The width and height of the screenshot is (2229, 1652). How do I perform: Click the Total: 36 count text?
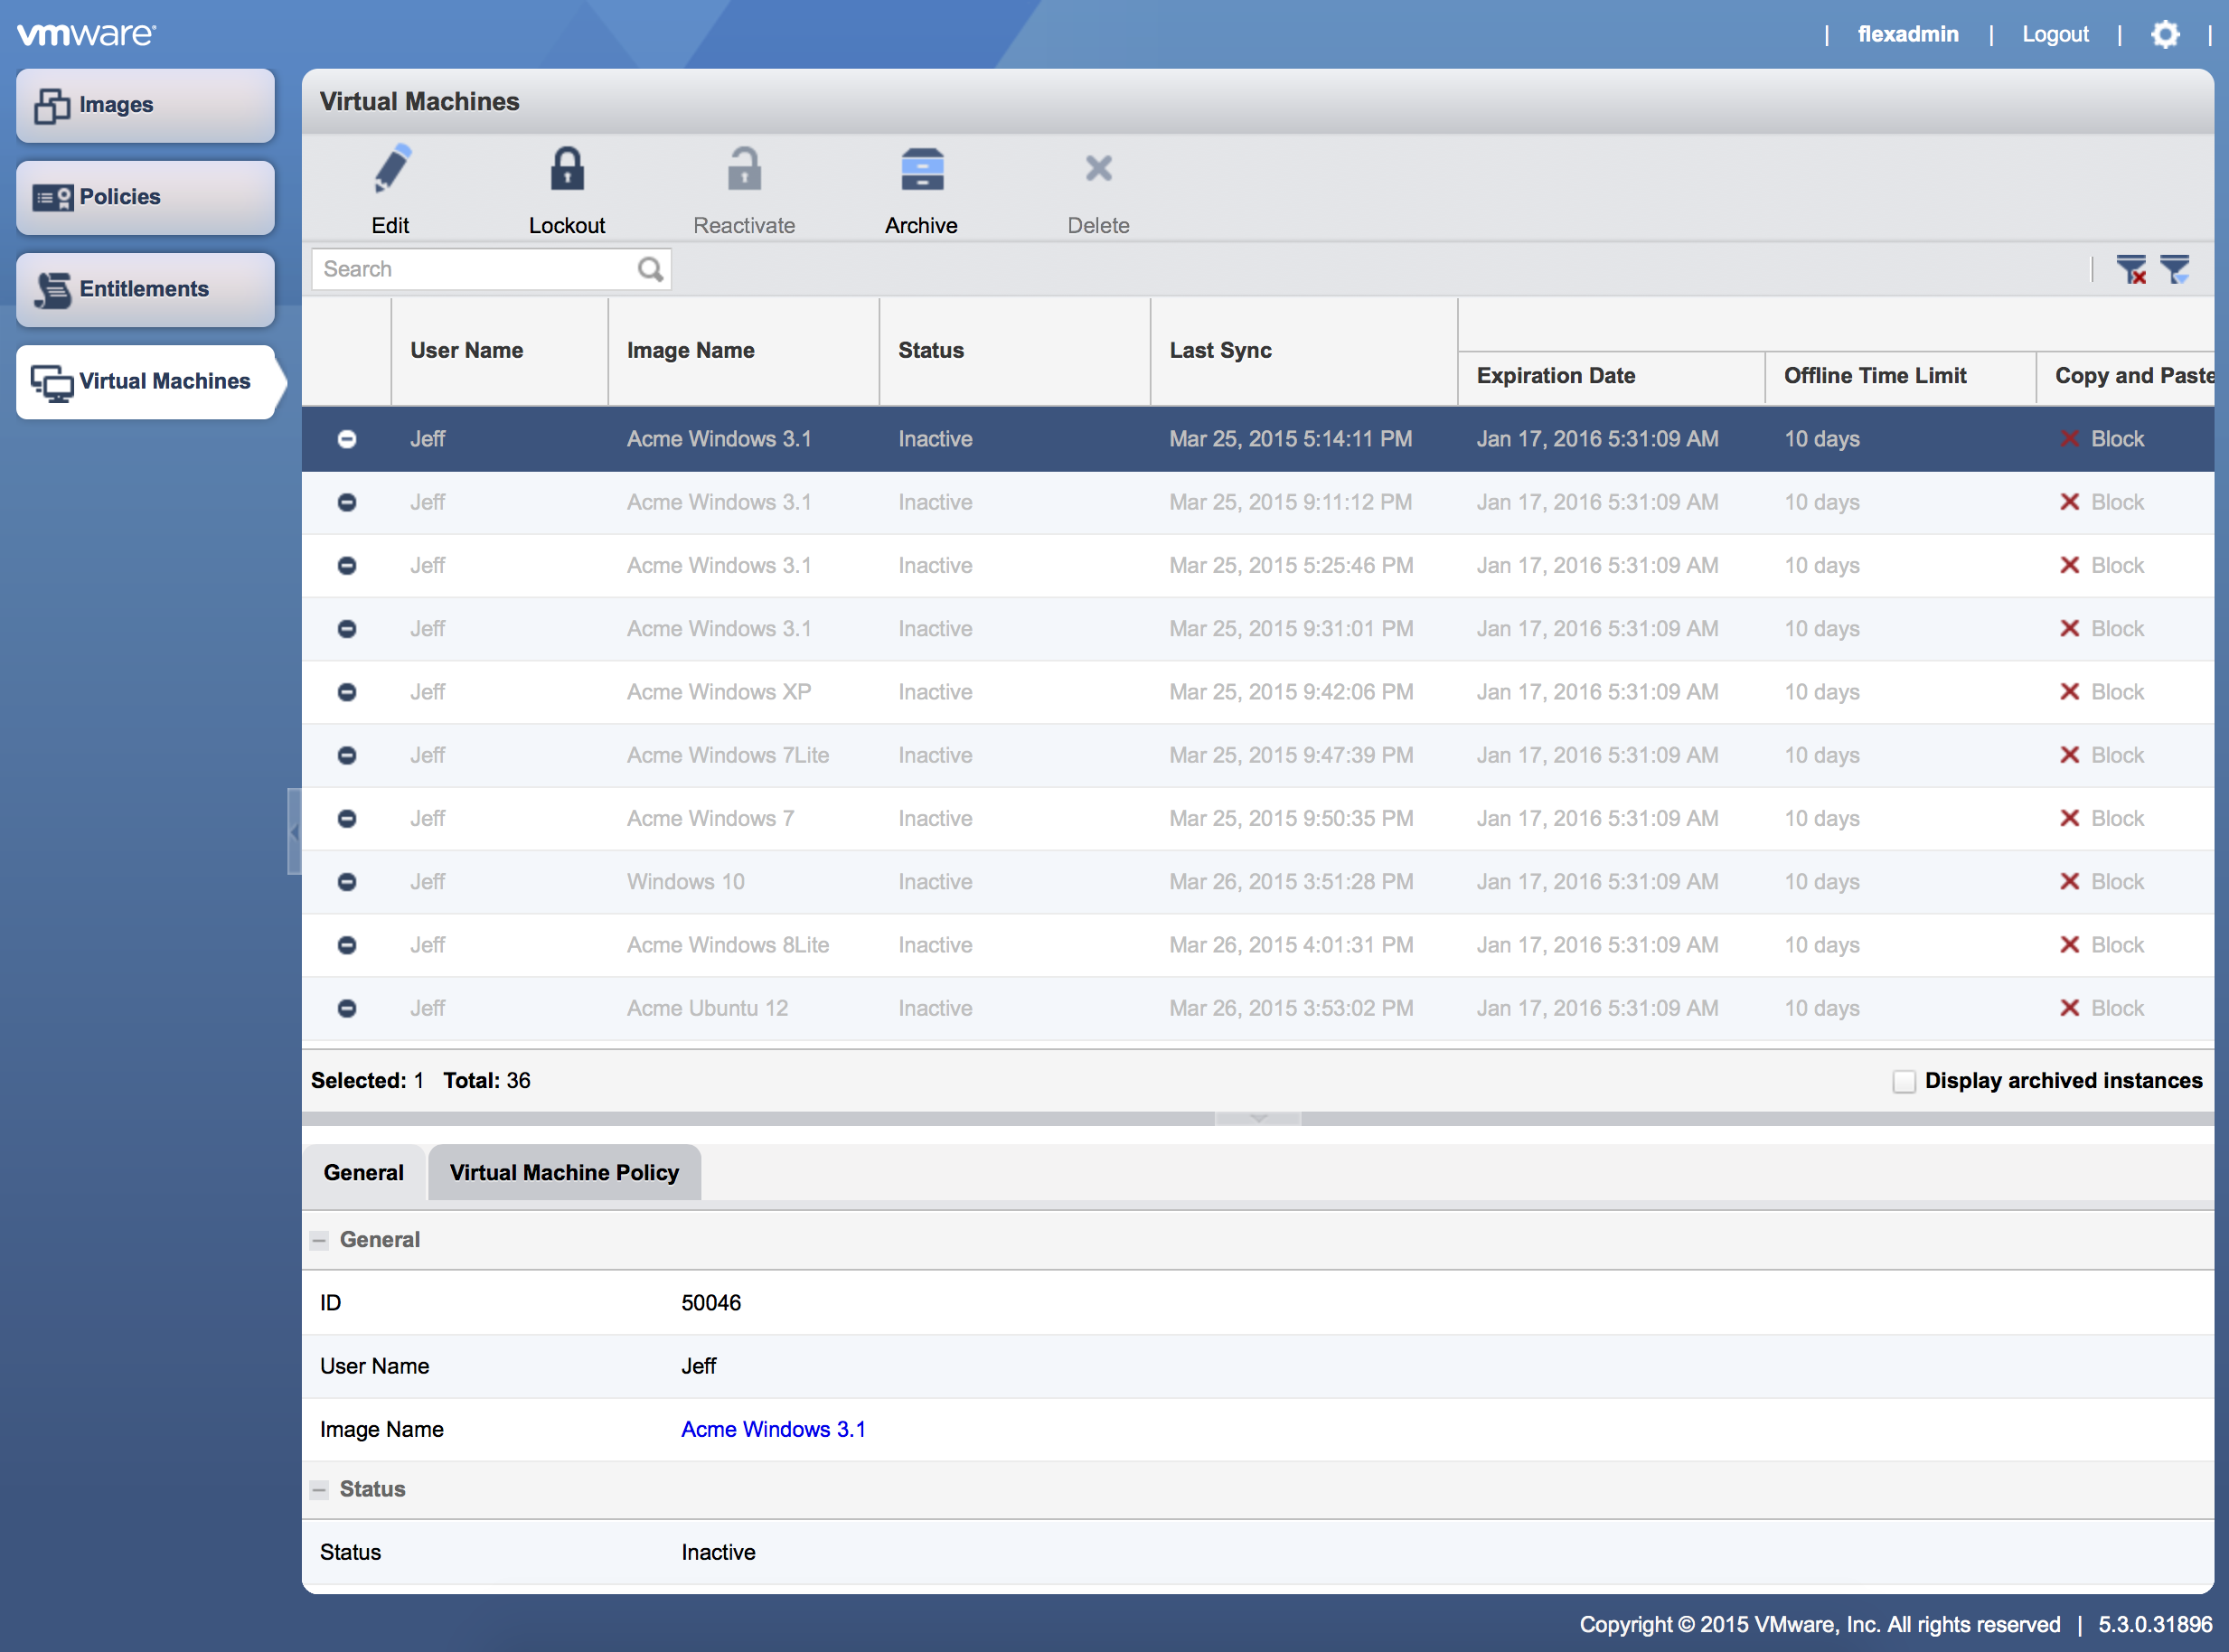487,1081
